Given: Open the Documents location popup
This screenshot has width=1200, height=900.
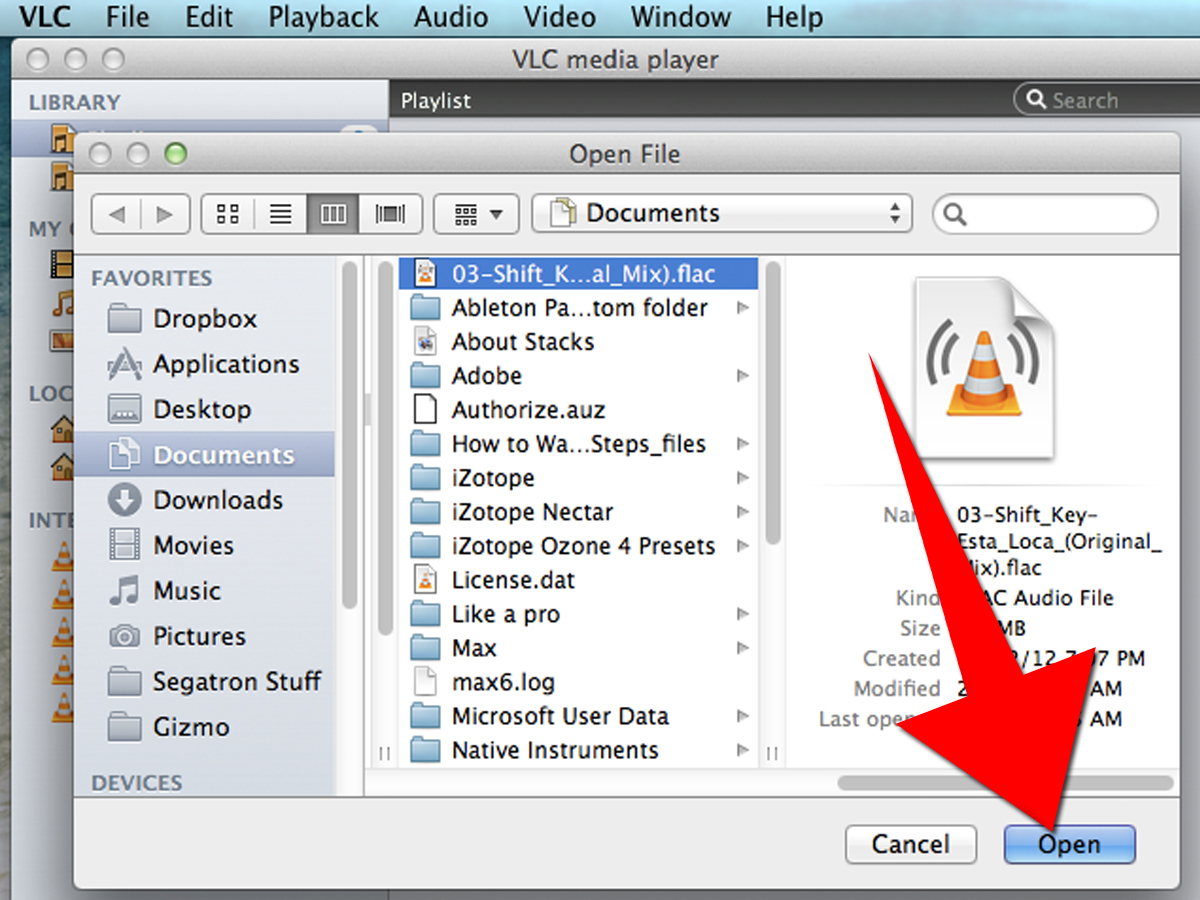Looking at the screenshot, I should pos(722,214).
